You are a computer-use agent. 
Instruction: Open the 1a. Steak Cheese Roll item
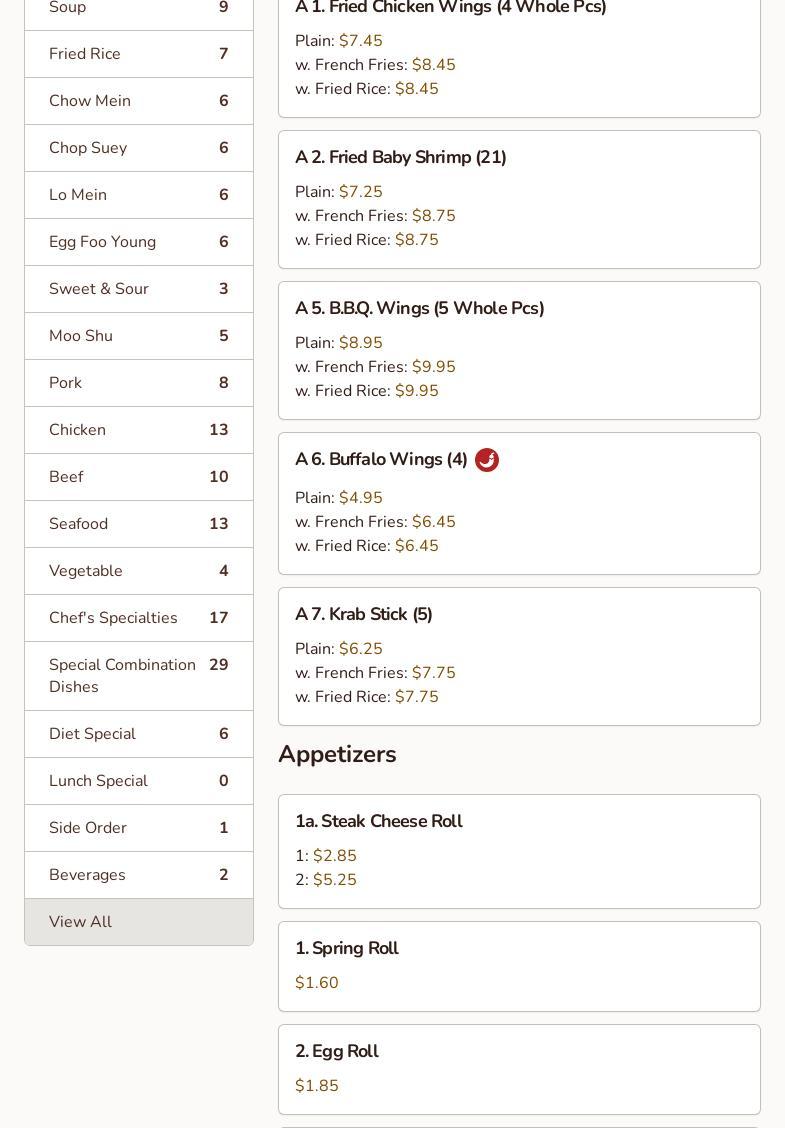[378, 821]
